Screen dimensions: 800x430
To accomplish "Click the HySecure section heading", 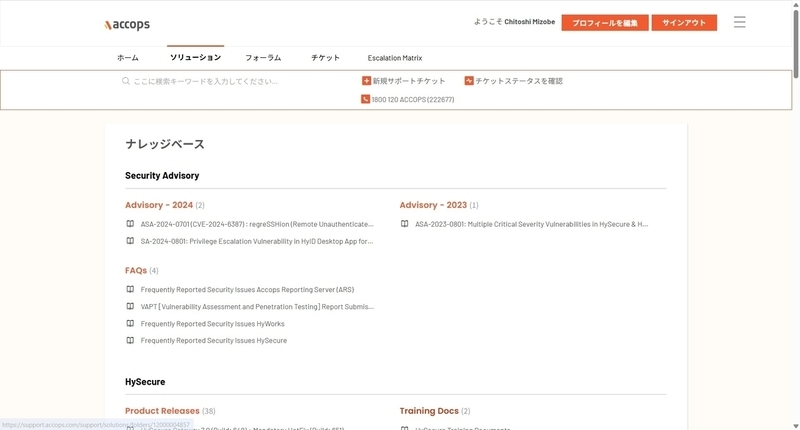I will 145,382.
